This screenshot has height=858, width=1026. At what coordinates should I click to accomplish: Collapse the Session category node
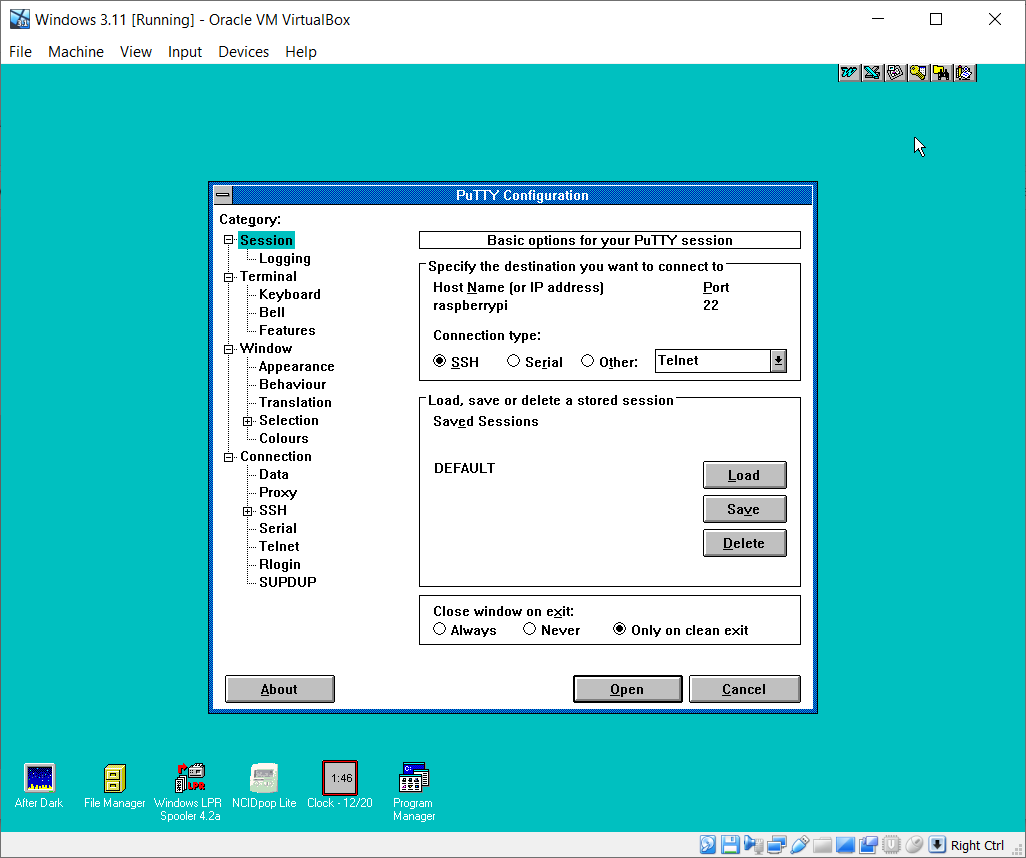228,240
